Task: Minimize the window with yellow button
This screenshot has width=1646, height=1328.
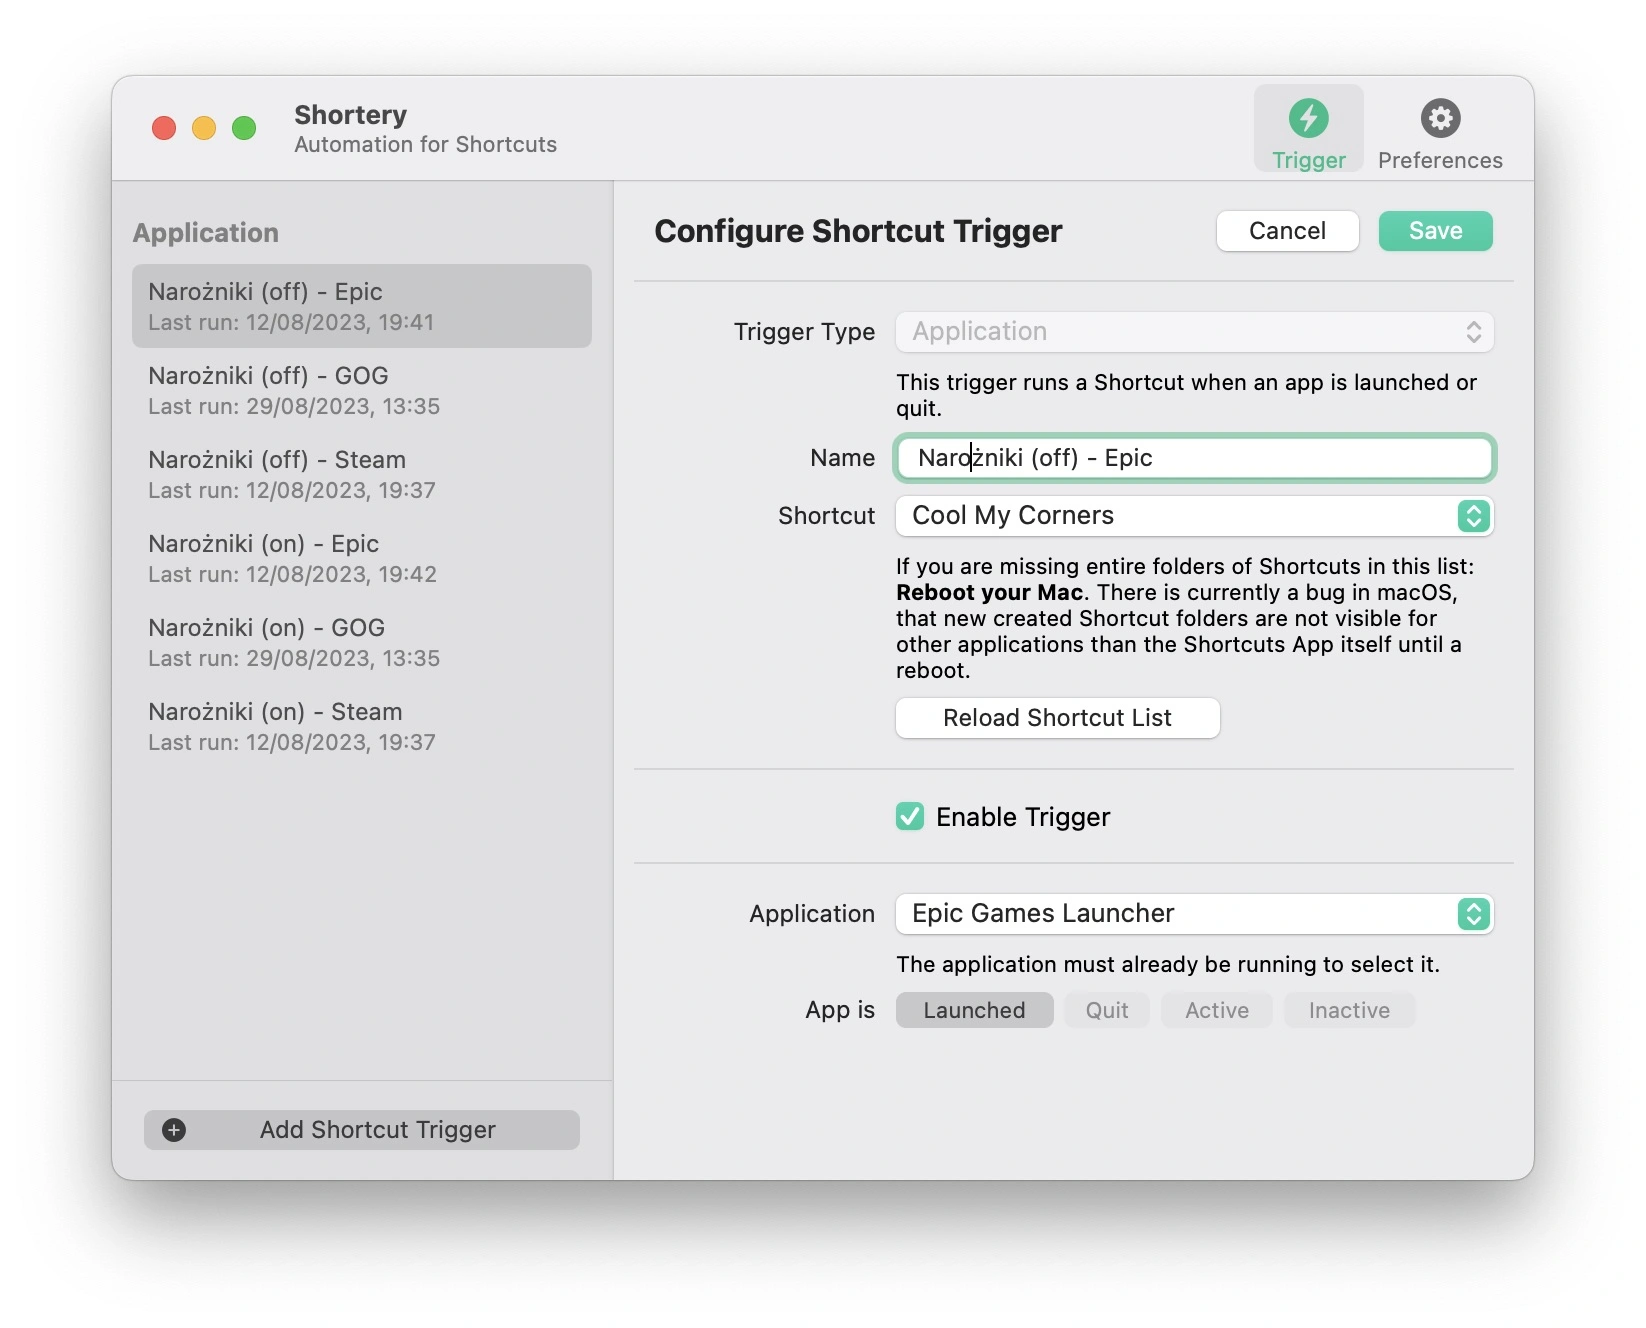Action: click(204, 128)
